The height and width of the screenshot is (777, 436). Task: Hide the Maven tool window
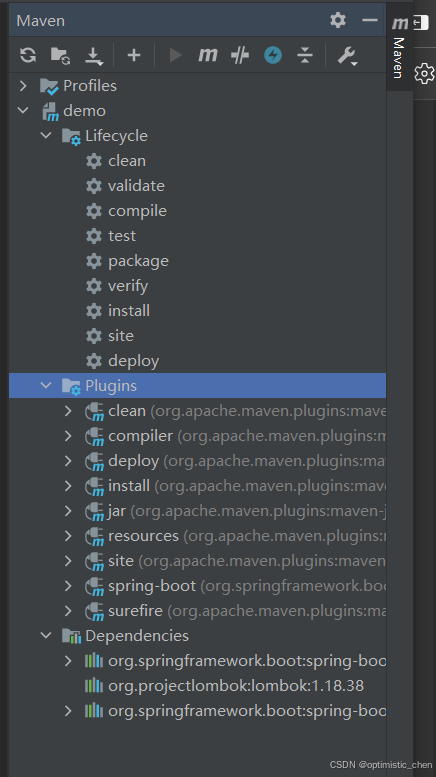pyautogui.click(x=370, y=20)
